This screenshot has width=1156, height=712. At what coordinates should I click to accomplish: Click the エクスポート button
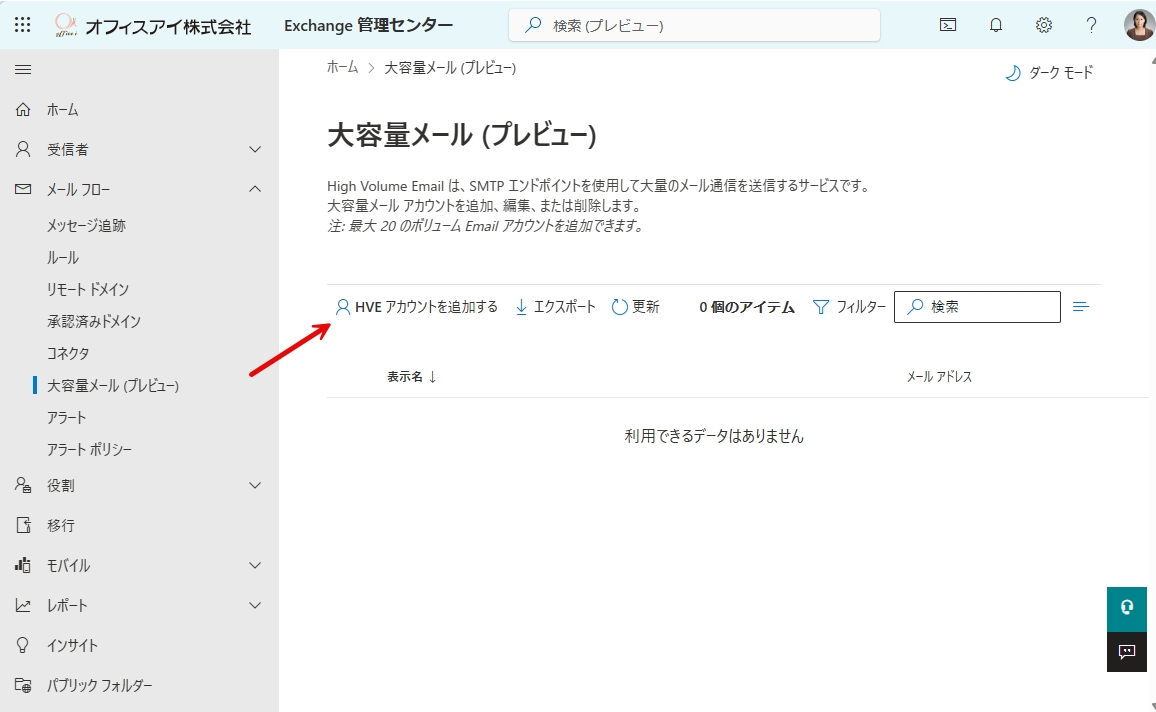point(556,307)
